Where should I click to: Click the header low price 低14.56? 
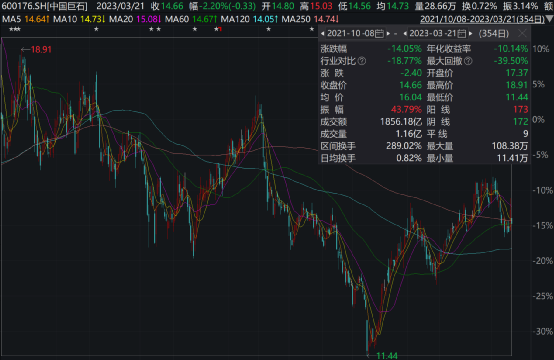(354, 6)
